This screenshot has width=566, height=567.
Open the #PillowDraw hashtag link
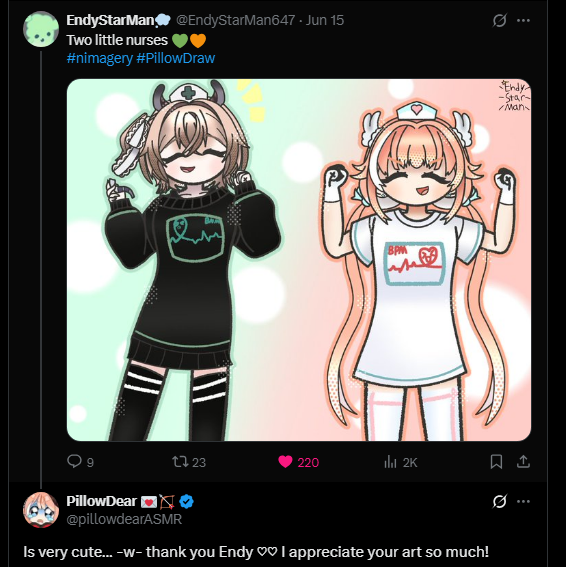(x=176, y=58)
